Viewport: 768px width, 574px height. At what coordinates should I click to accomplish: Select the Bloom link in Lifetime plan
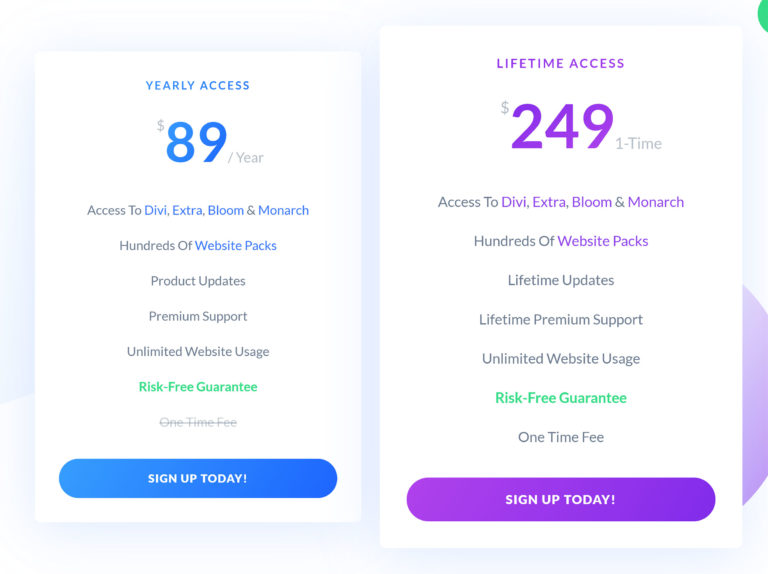pyautogui.click(x=591, y=201)
